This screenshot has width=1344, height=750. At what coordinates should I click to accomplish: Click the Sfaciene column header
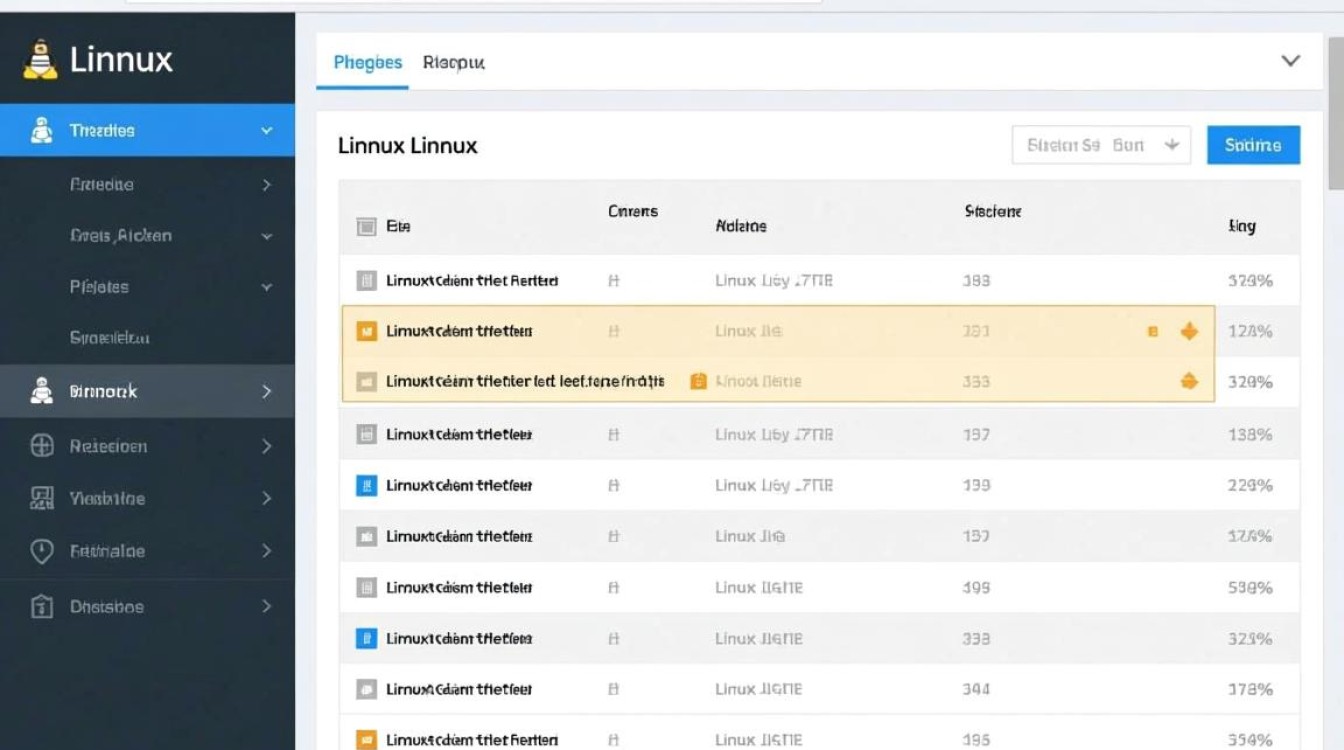pyautogui.click(x=992, y=212)
